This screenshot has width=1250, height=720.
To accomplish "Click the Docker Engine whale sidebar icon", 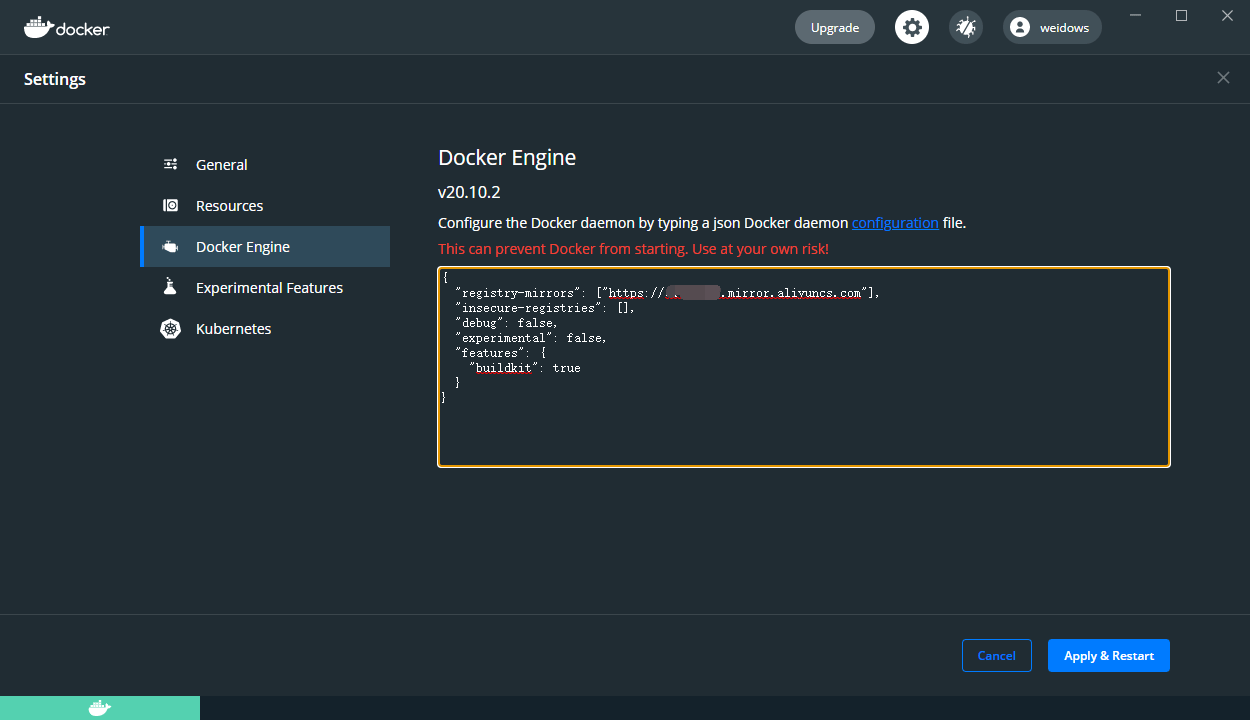I will (171, 247).
